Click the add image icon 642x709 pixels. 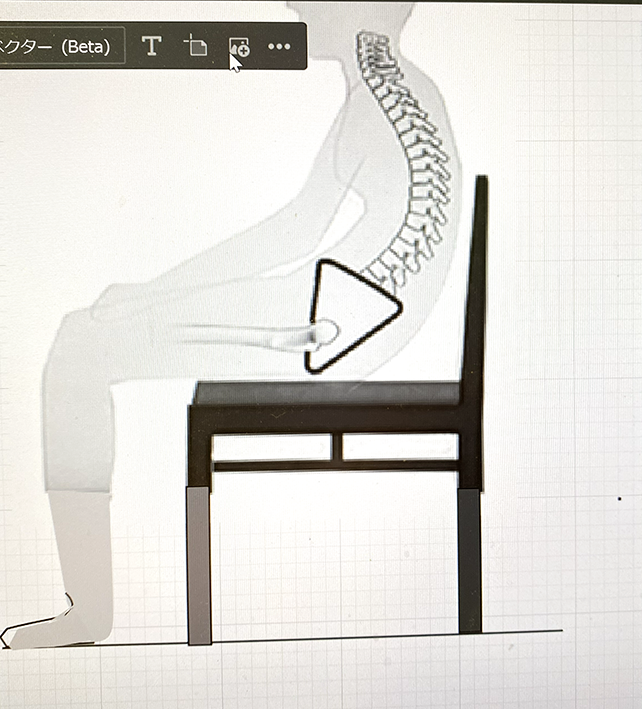click(238, 46)
